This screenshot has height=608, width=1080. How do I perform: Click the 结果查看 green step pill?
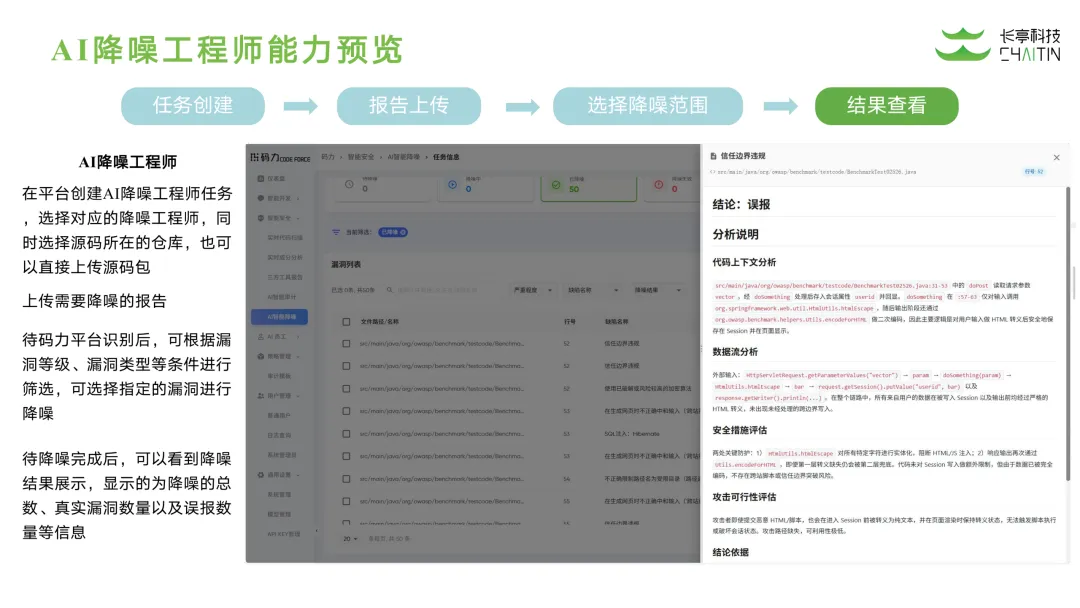(x=886, y=106)
